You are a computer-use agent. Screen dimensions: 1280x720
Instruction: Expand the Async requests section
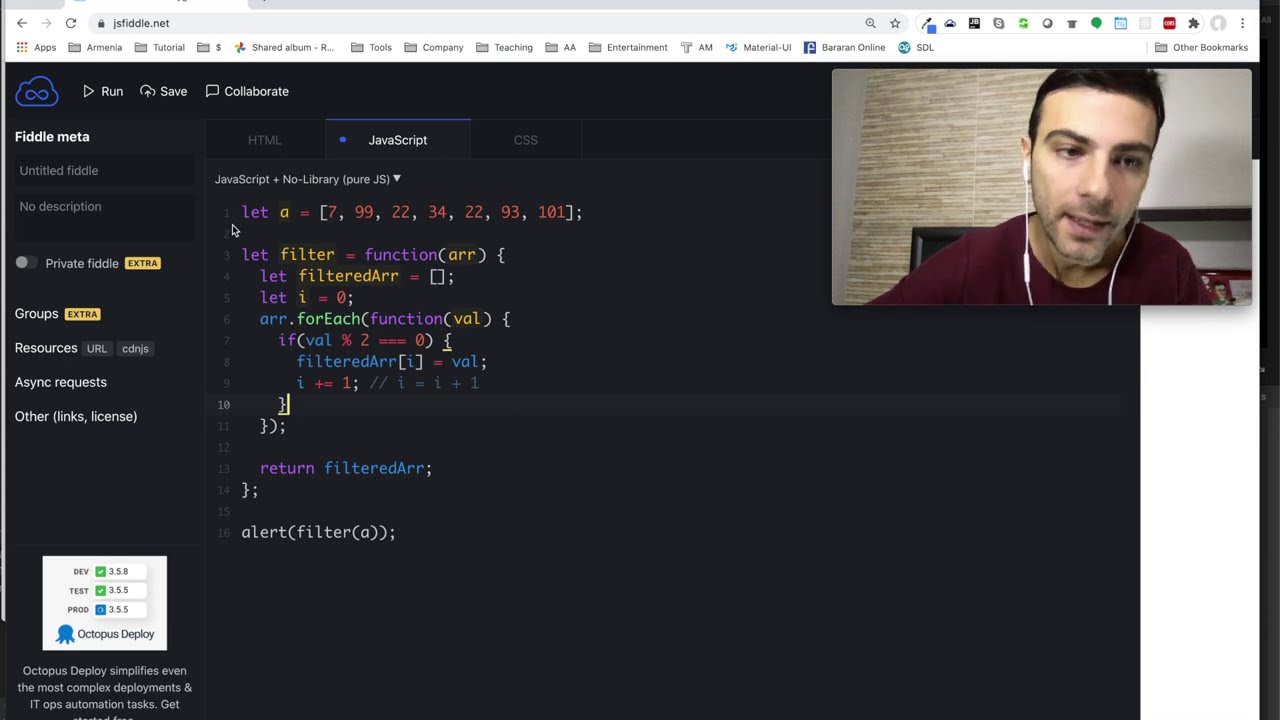click(61, 382)
